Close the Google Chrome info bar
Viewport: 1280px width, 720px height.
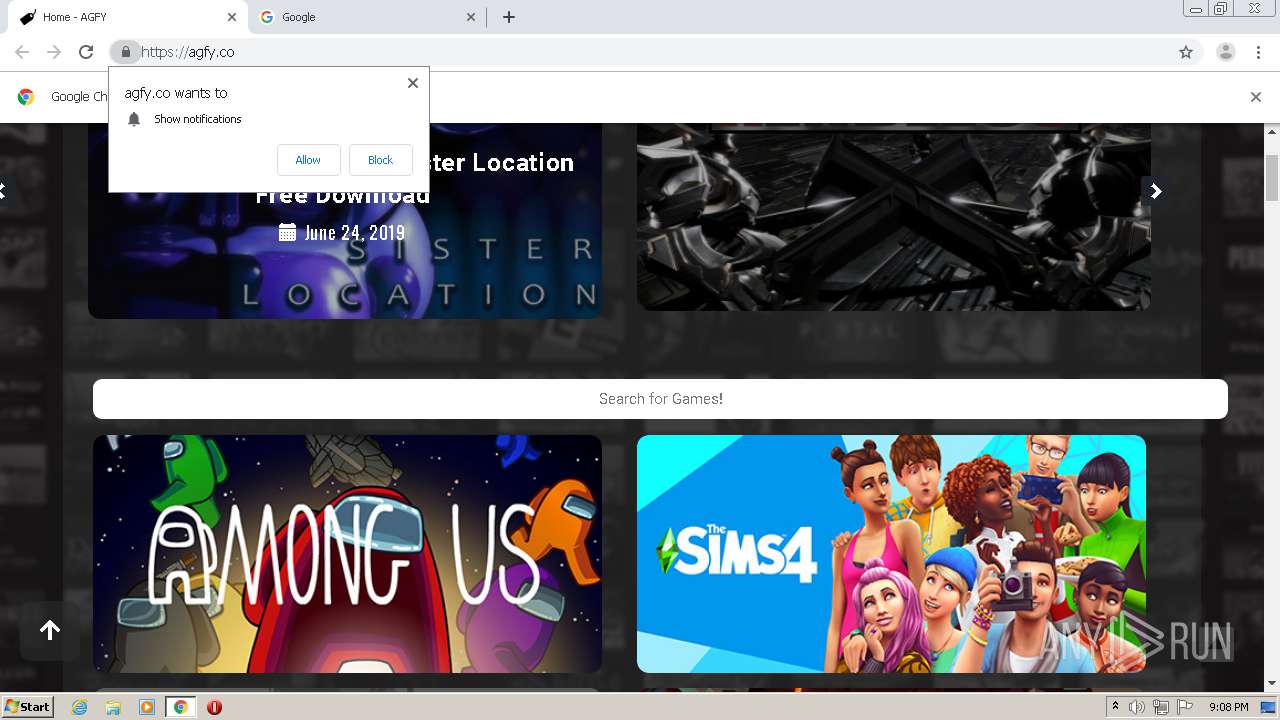[x=1255, y=97]
